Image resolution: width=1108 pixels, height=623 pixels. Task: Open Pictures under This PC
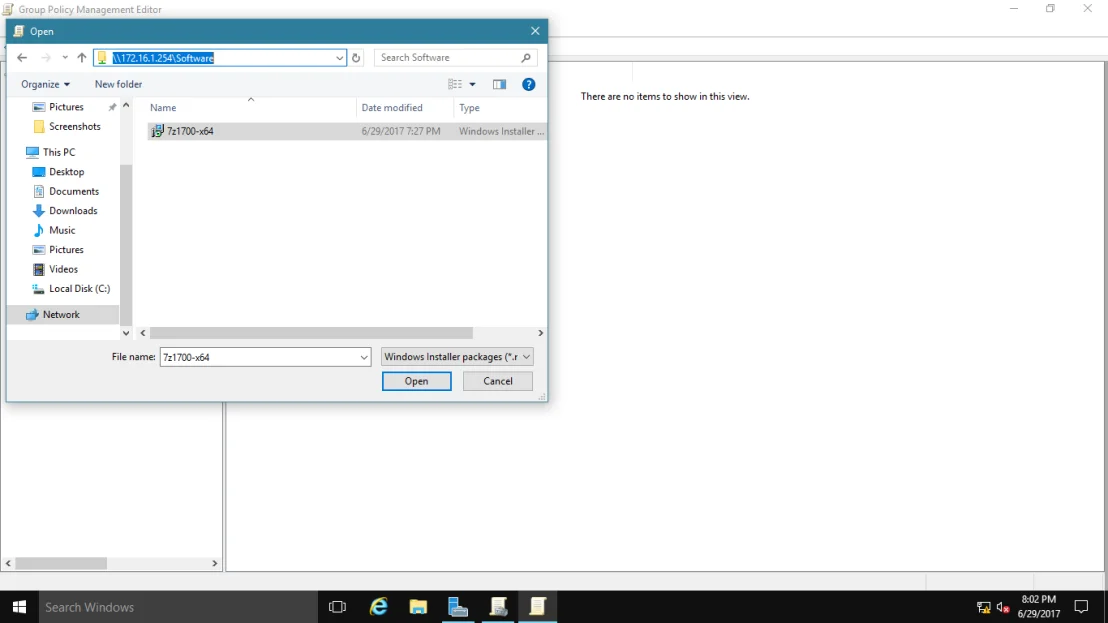(x=66, y=249)
